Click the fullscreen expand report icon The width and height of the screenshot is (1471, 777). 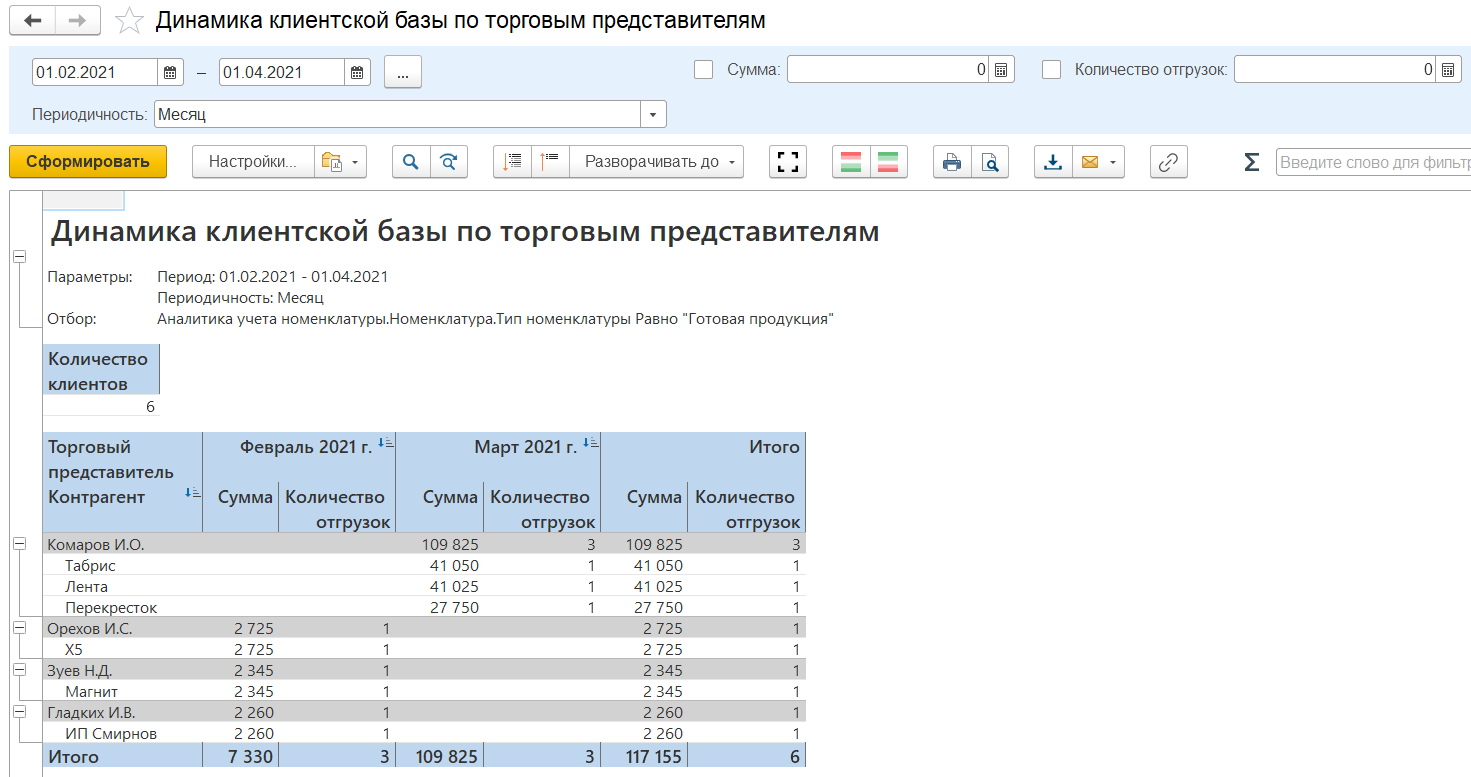[x=788, y=162]
